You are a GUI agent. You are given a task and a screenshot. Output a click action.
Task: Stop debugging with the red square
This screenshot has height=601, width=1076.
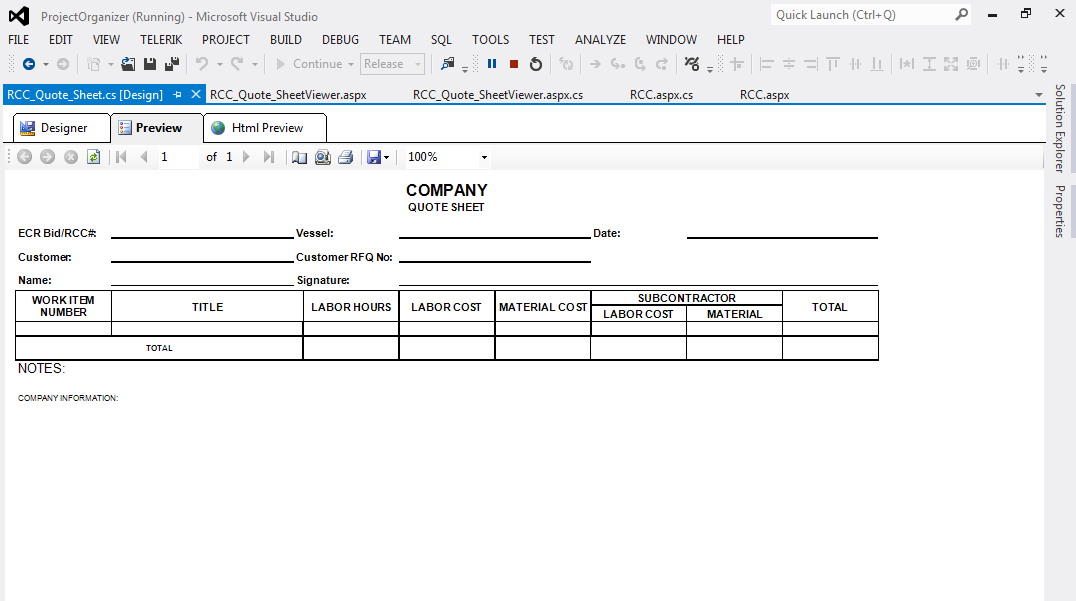(x=514, y=64)
